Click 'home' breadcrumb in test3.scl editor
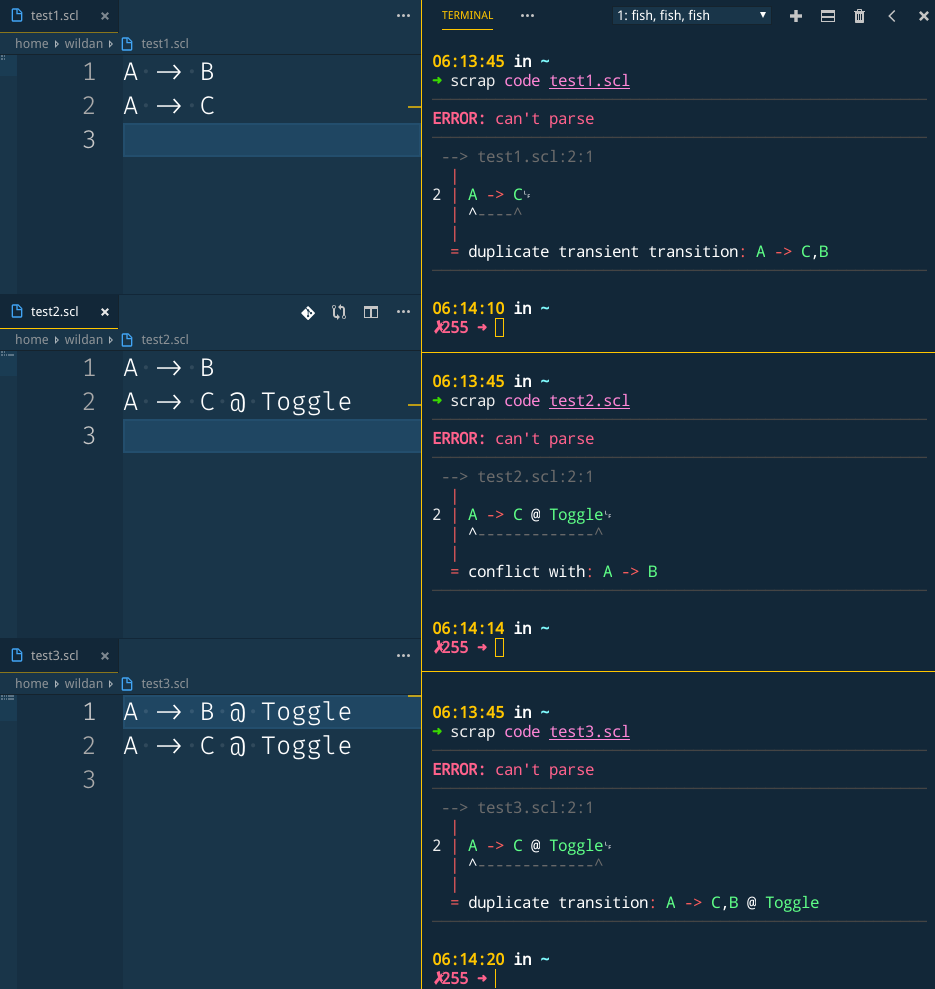935x989 pixels. coord(32,684)
